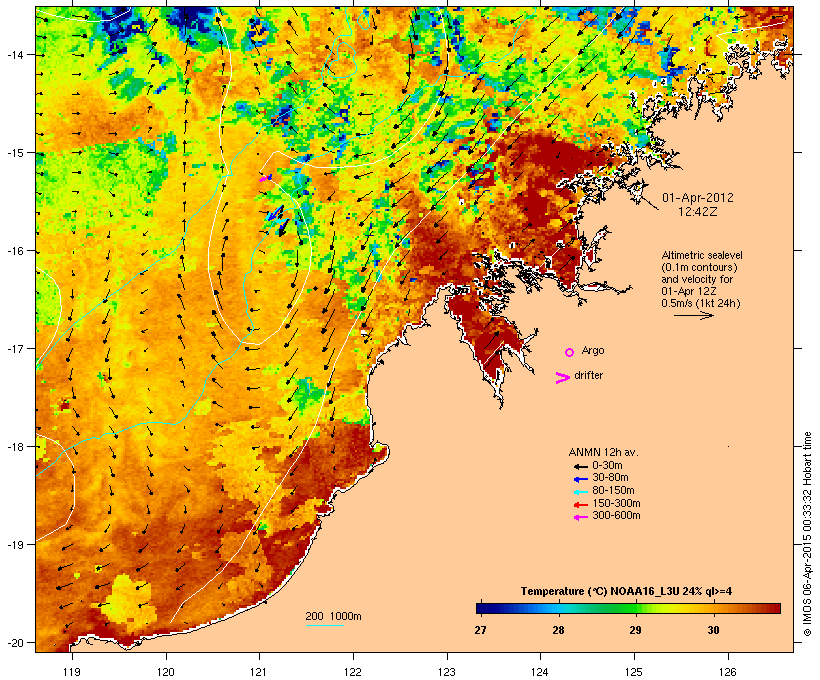The width and height of the screenshot is (820, 680).
Task: Click the longitude label 122
Action: [x=353, y=672]
